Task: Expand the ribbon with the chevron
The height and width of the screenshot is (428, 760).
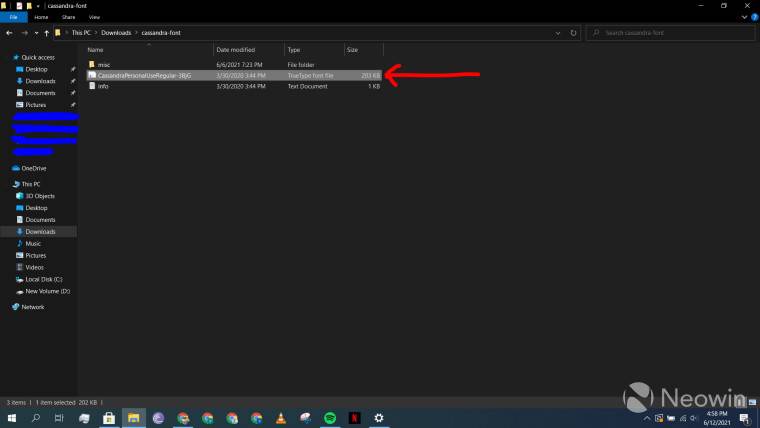Action: [743, 17]
